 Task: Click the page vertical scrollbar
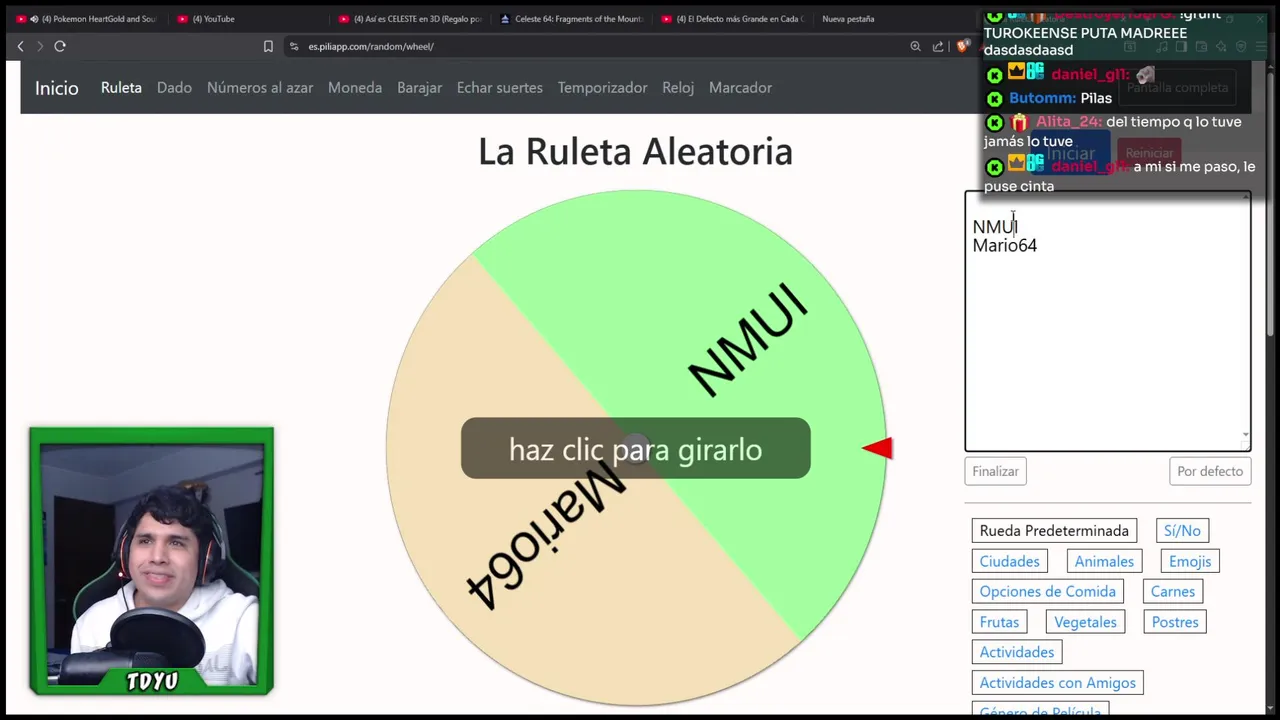(1271, 200)
